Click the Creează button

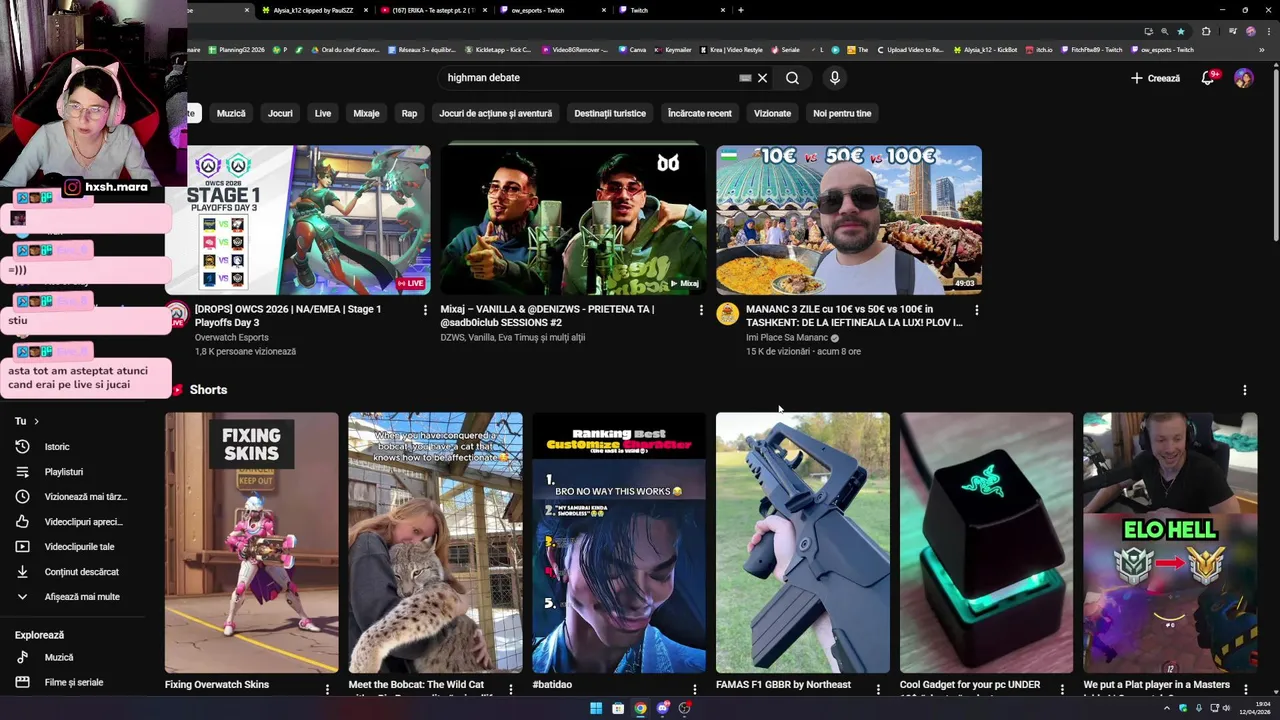1155,78
